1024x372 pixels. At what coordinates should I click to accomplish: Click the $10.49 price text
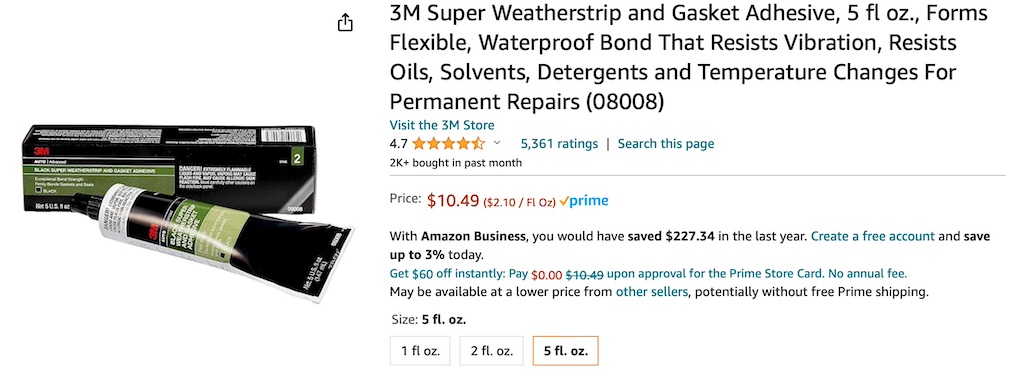point(453,200)
